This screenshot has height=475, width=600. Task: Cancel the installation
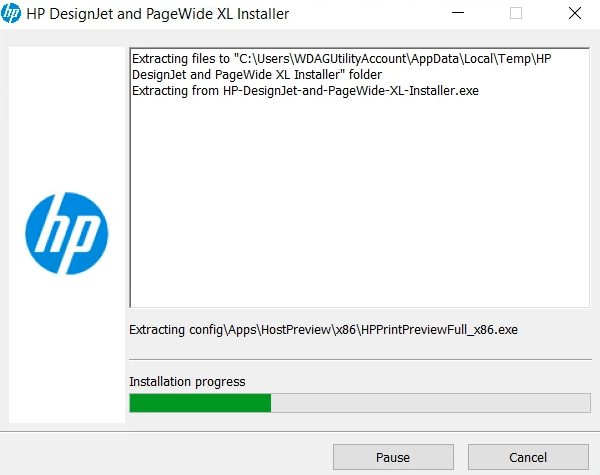tap(528, 457)
